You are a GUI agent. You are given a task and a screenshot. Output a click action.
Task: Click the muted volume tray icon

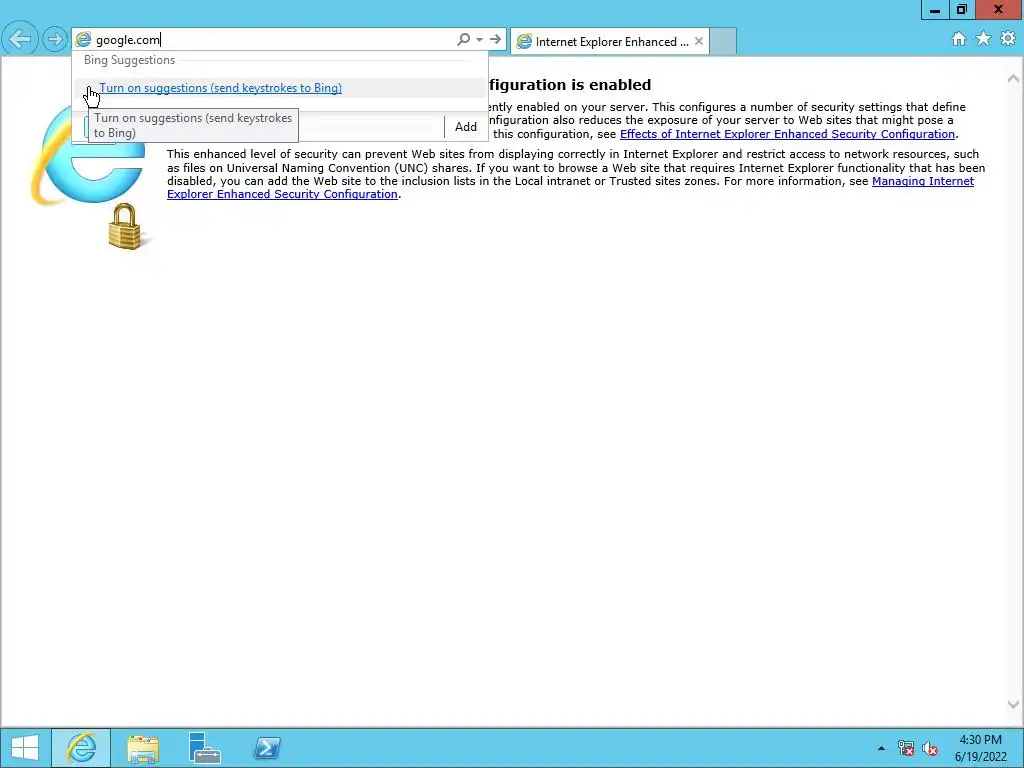[930, 748]
